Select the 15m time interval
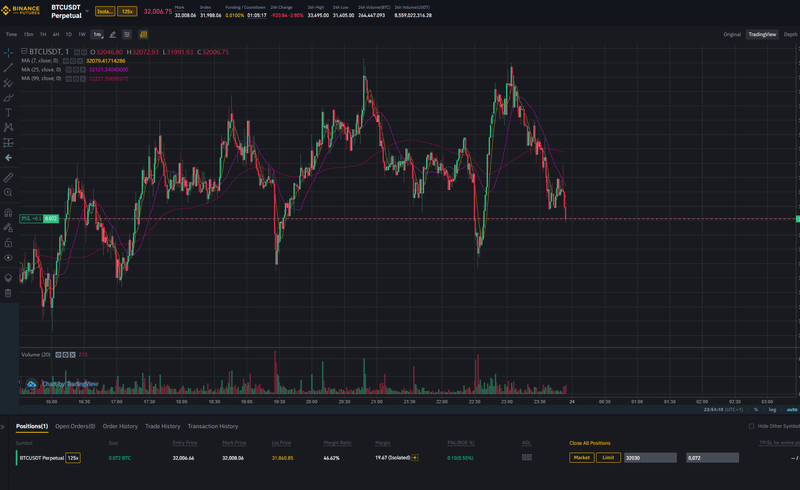 [x=29, y=35]
